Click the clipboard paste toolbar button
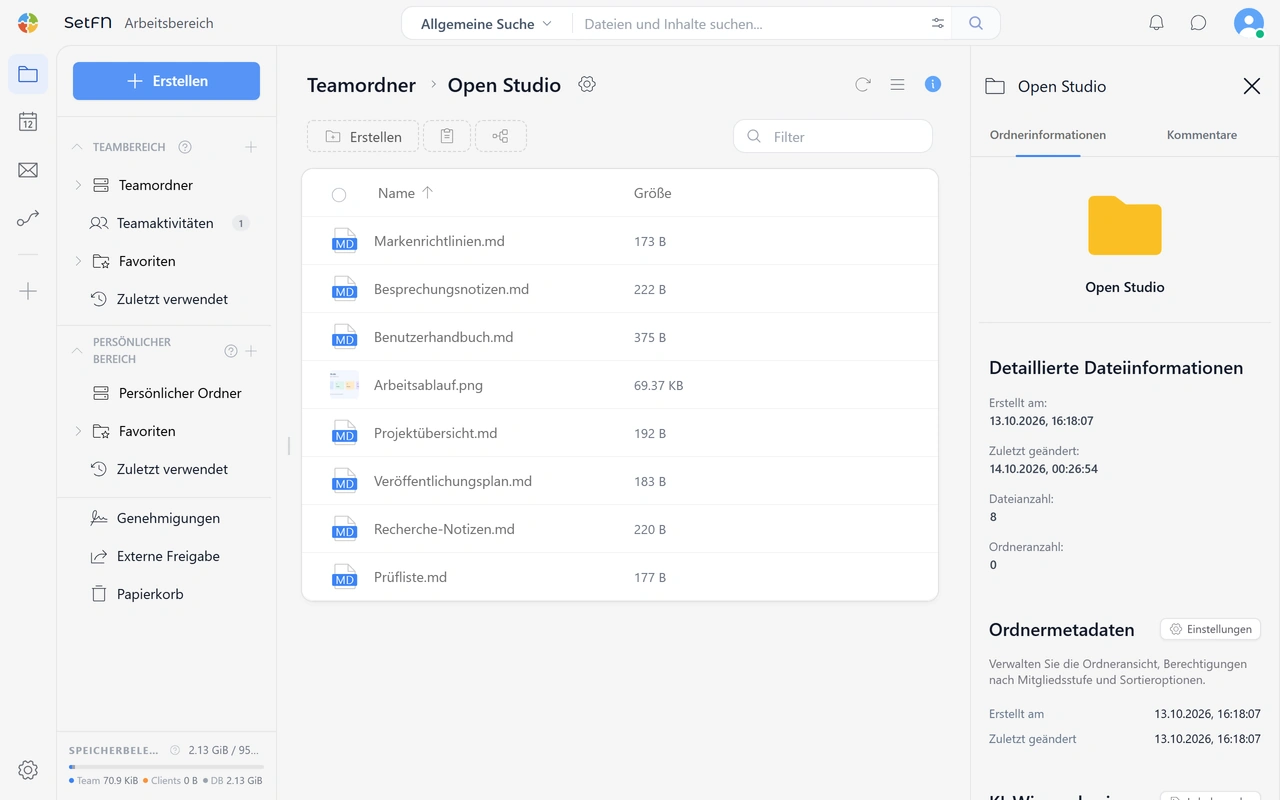Image resolution: width=1280 pixels, height=800 pixels. click(447, 136)
